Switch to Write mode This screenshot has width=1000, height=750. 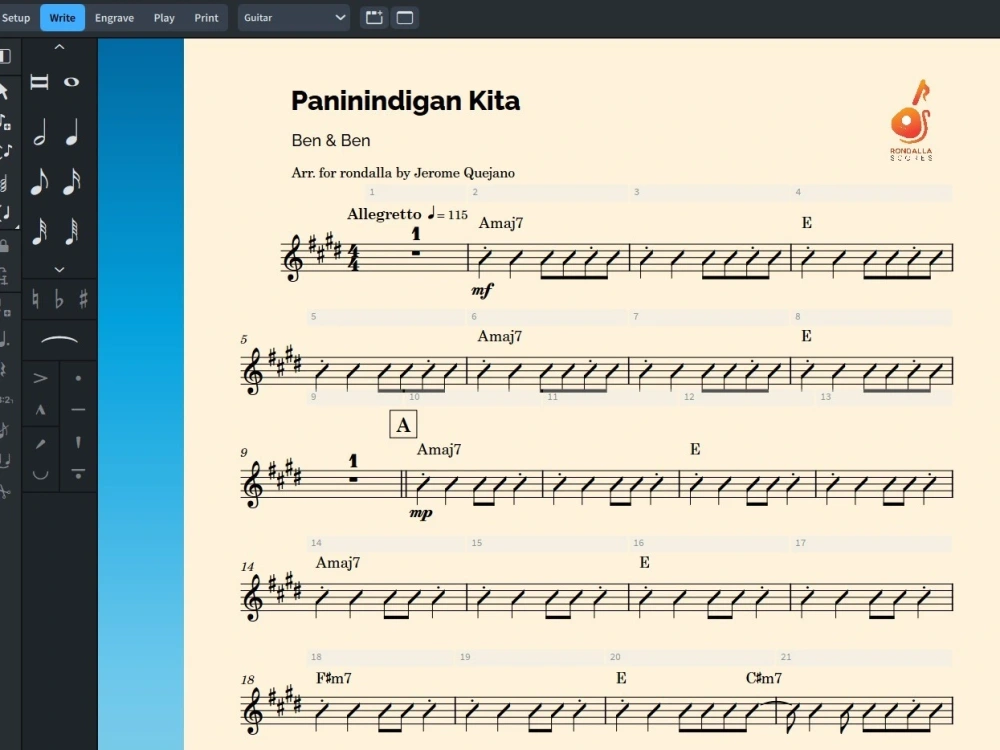point(62,18)
